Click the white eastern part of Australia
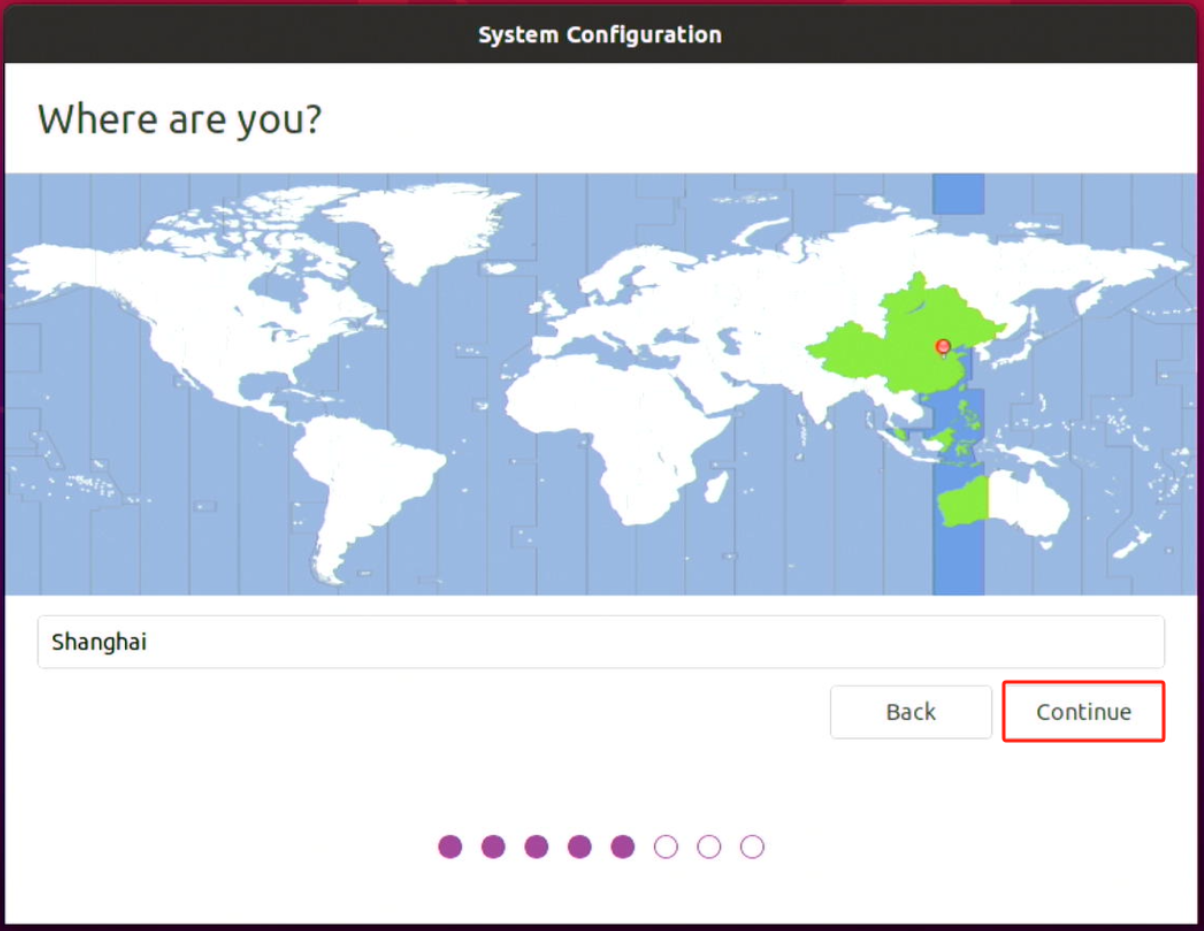Screen dimensions: 1204x931 pos(1030,500)
